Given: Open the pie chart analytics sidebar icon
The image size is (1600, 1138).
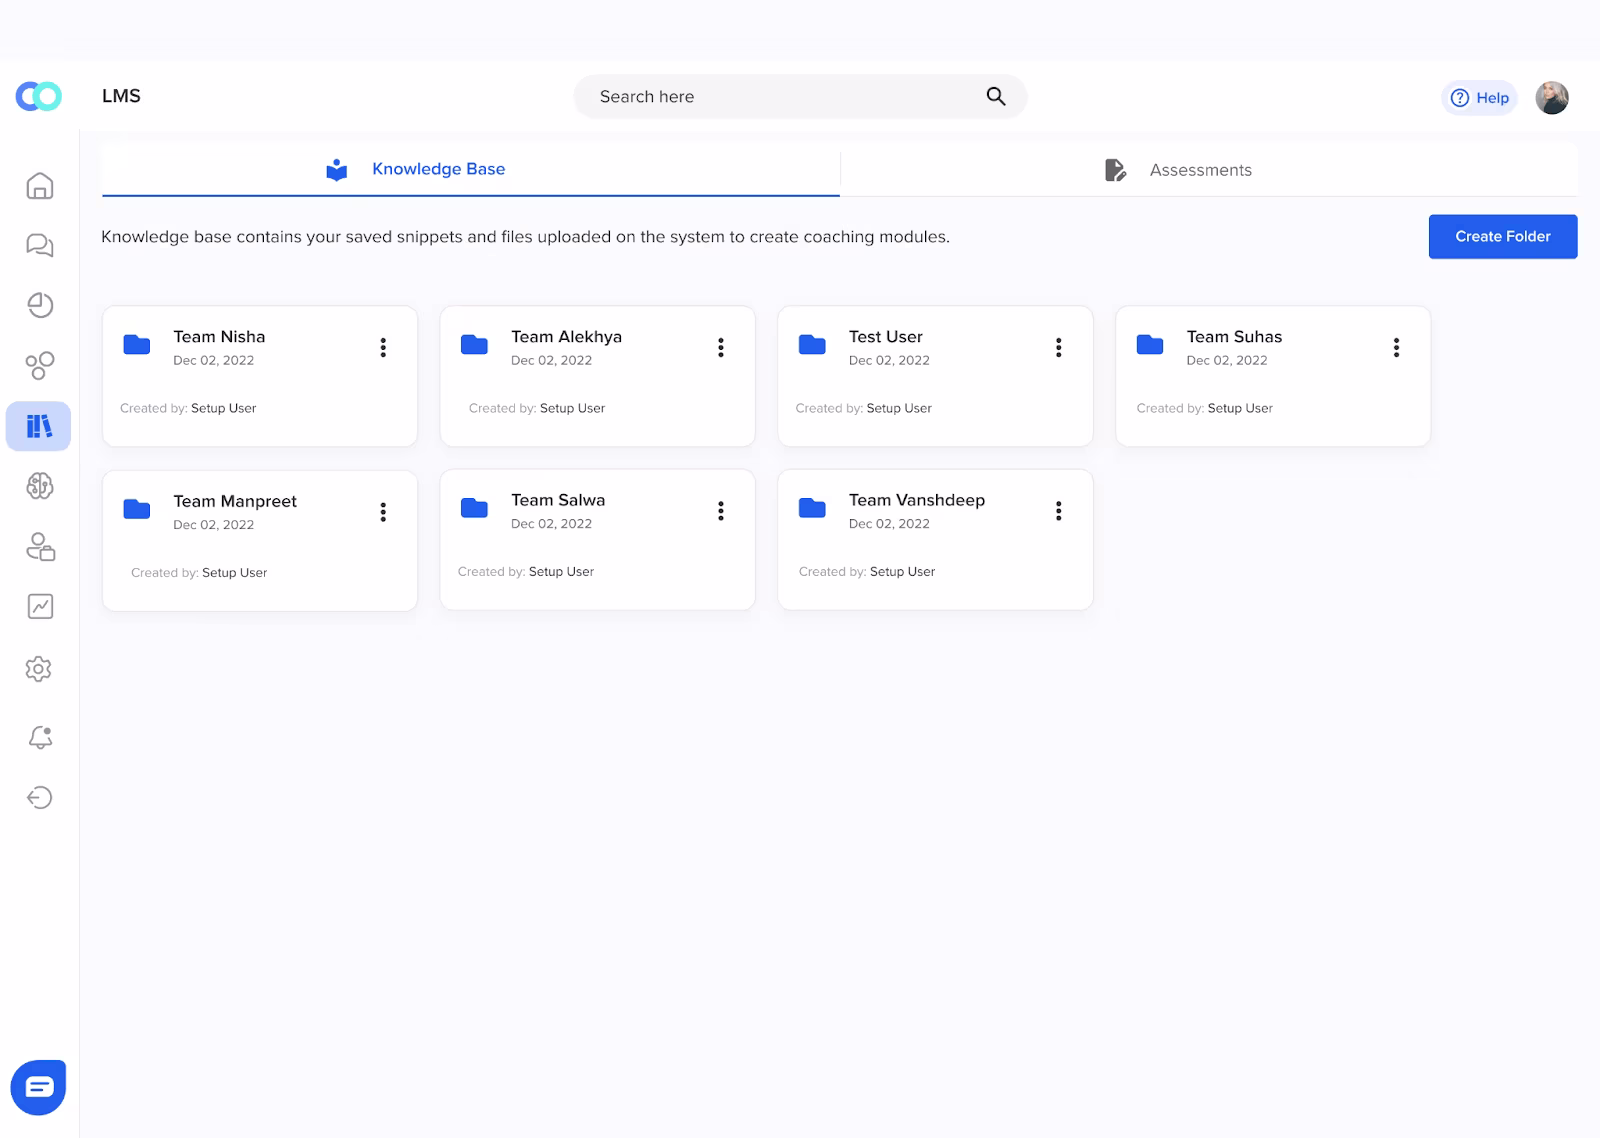Looking at the screenshot, I should (x=40, y=305).
